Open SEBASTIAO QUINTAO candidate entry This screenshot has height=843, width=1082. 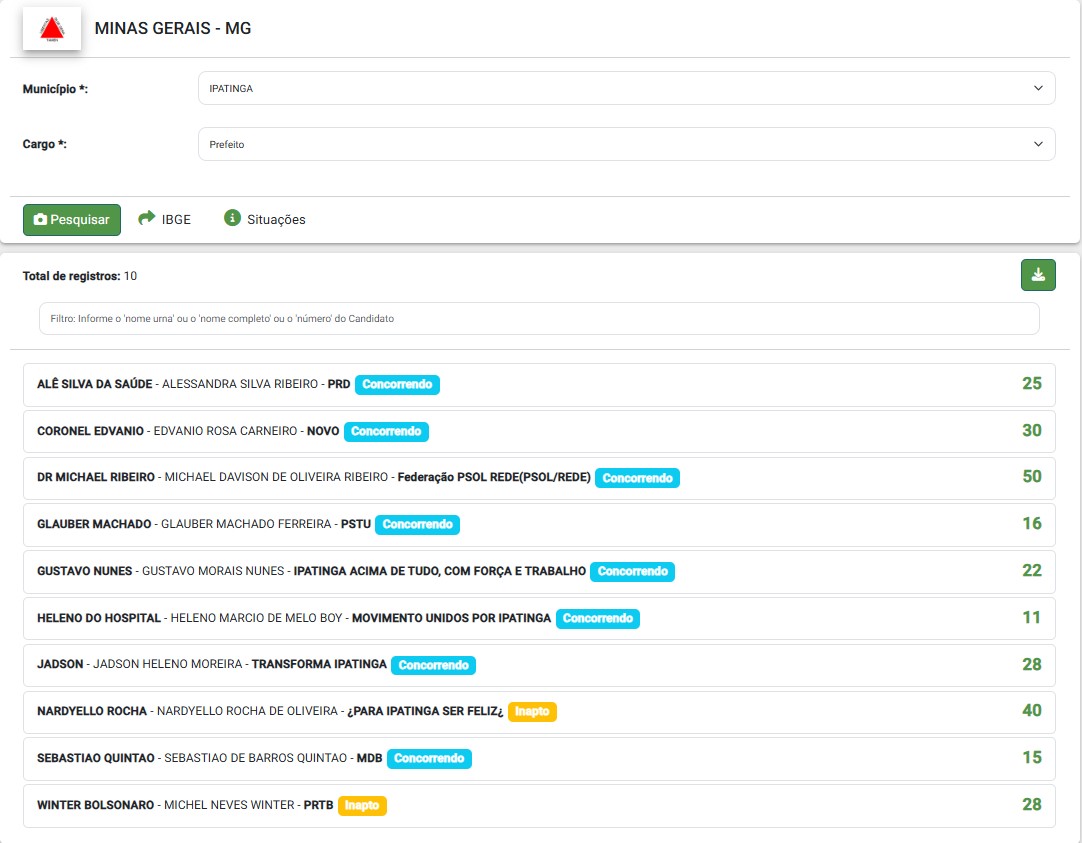(96, 759)
